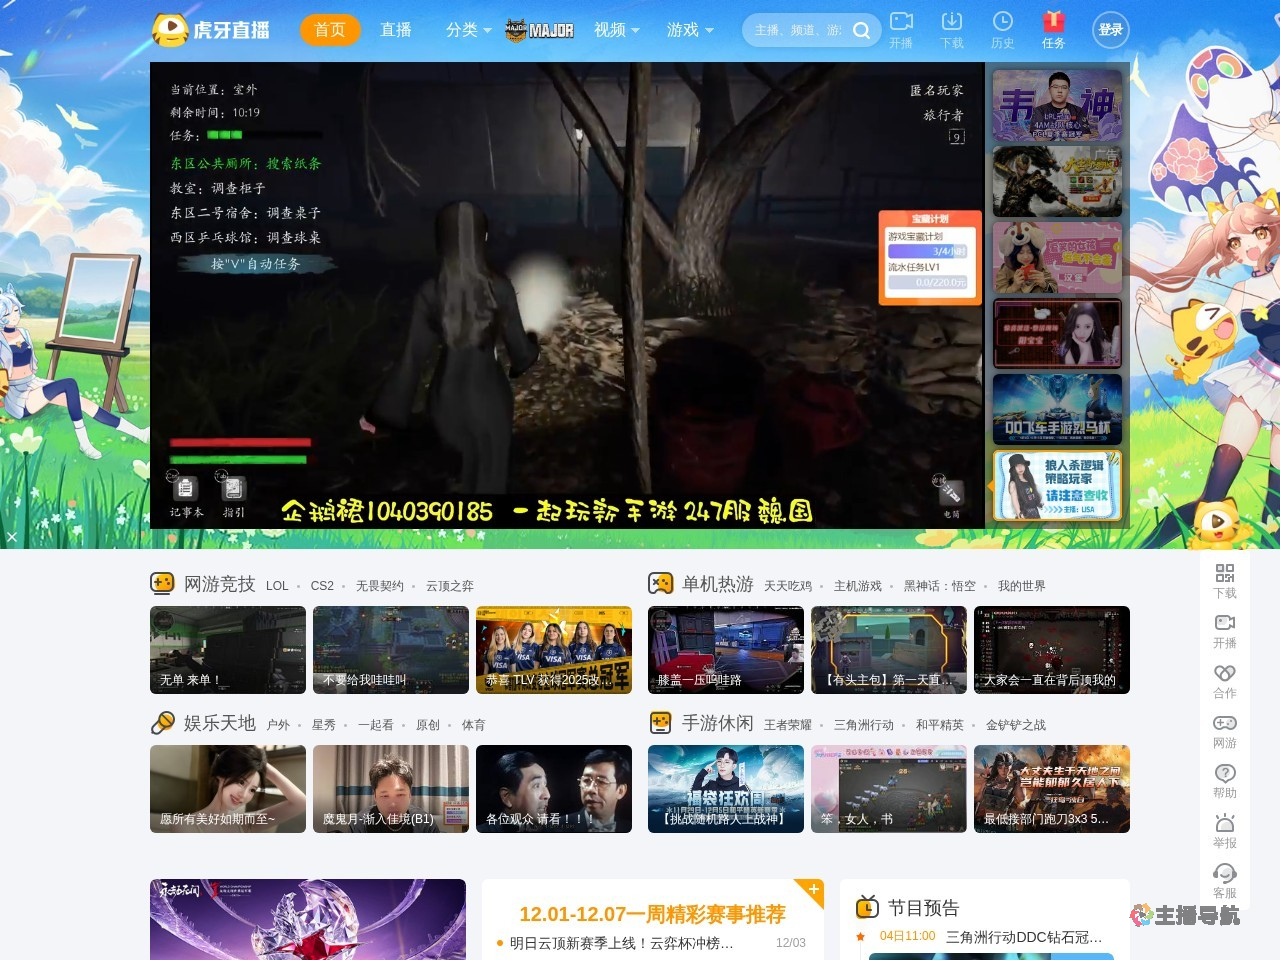Image resolution: width=1280 pixels, height=960 pixels.
Task: Select the MAJOR item in navigation bar
Action: tap(540, 30)
